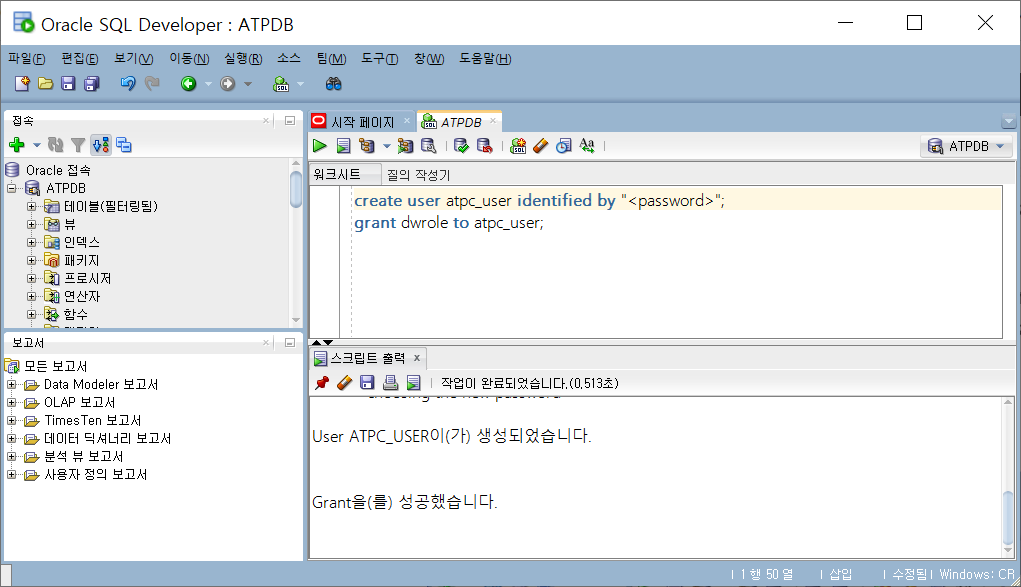Viewport: 1021px width, 587px height.
Task: Click the Rollback icon in worksheet toolbar
Action: pyautogui.click(x=484, y=146)
